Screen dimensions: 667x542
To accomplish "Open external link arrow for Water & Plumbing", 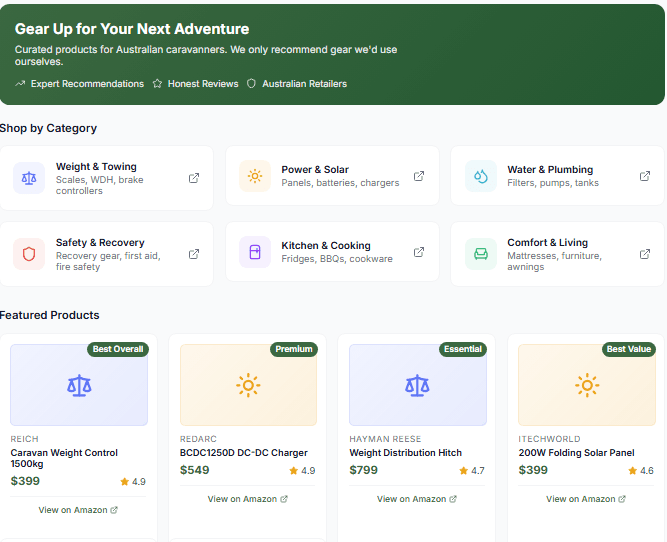I will click(x=645, y=176).
